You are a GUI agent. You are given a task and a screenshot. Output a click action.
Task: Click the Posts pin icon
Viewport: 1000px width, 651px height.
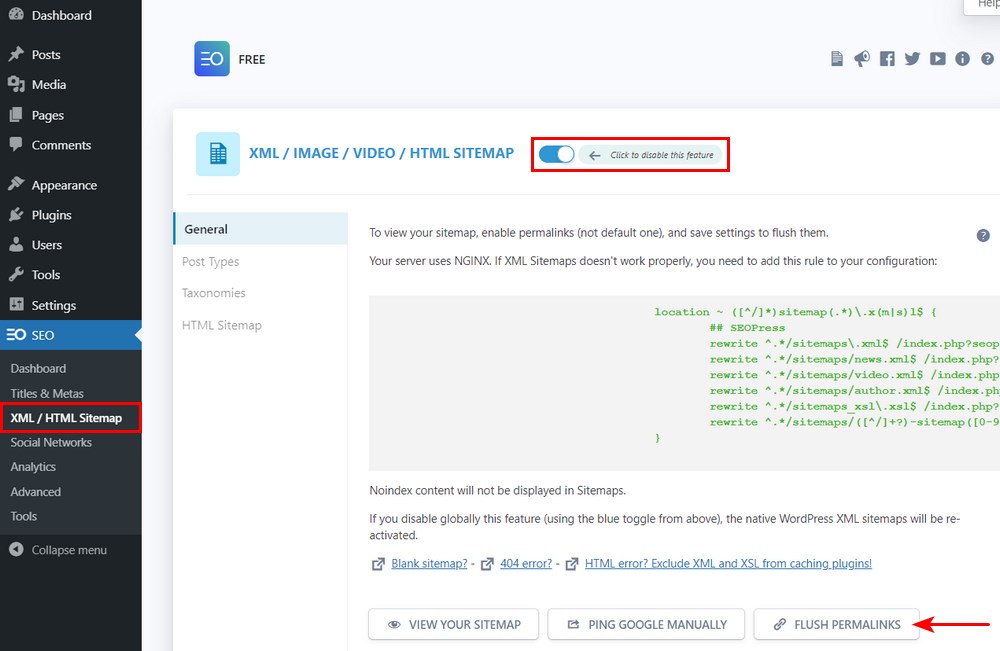click(16, 54)
